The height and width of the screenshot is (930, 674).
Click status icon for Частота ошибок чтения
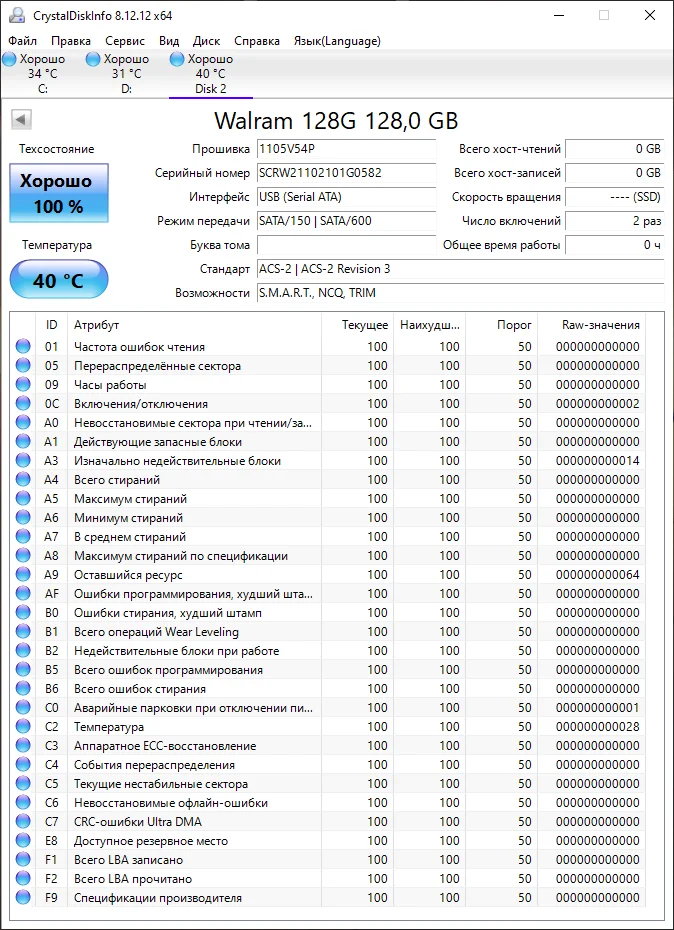[x=23, y=346]
